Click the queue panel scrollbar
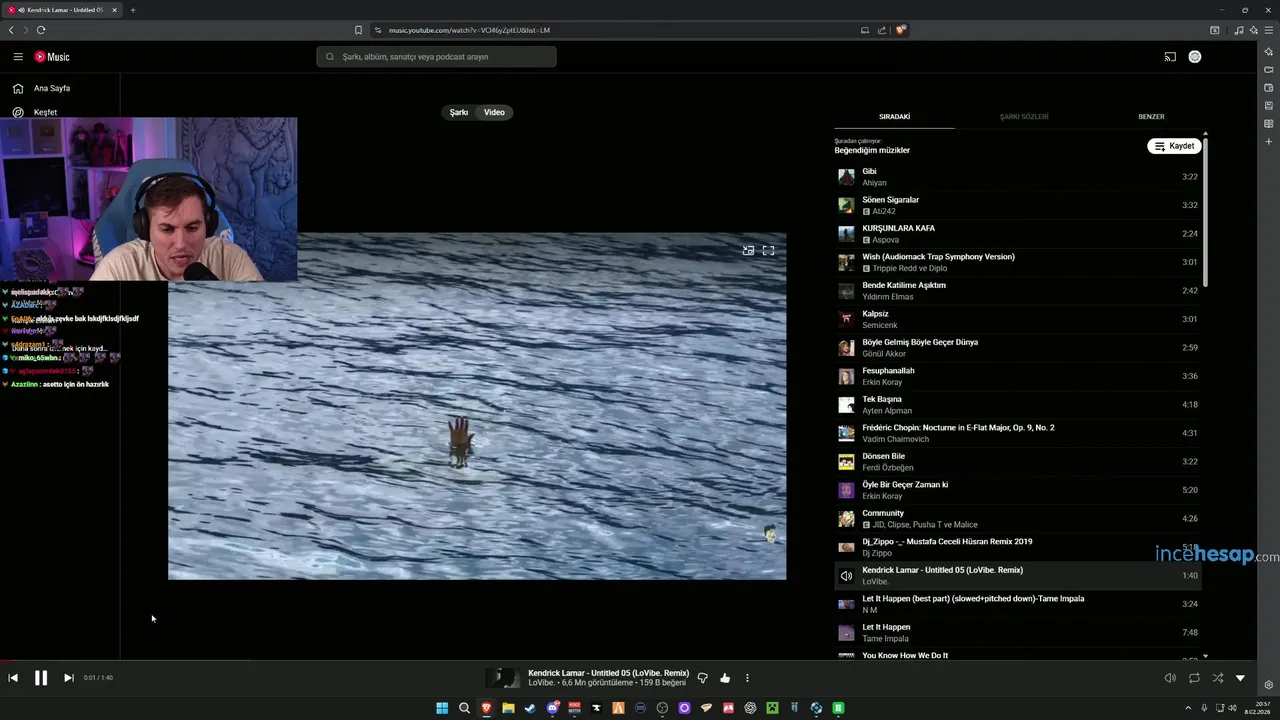Viewport: 1280px width, 720px height. (1205, 210)
